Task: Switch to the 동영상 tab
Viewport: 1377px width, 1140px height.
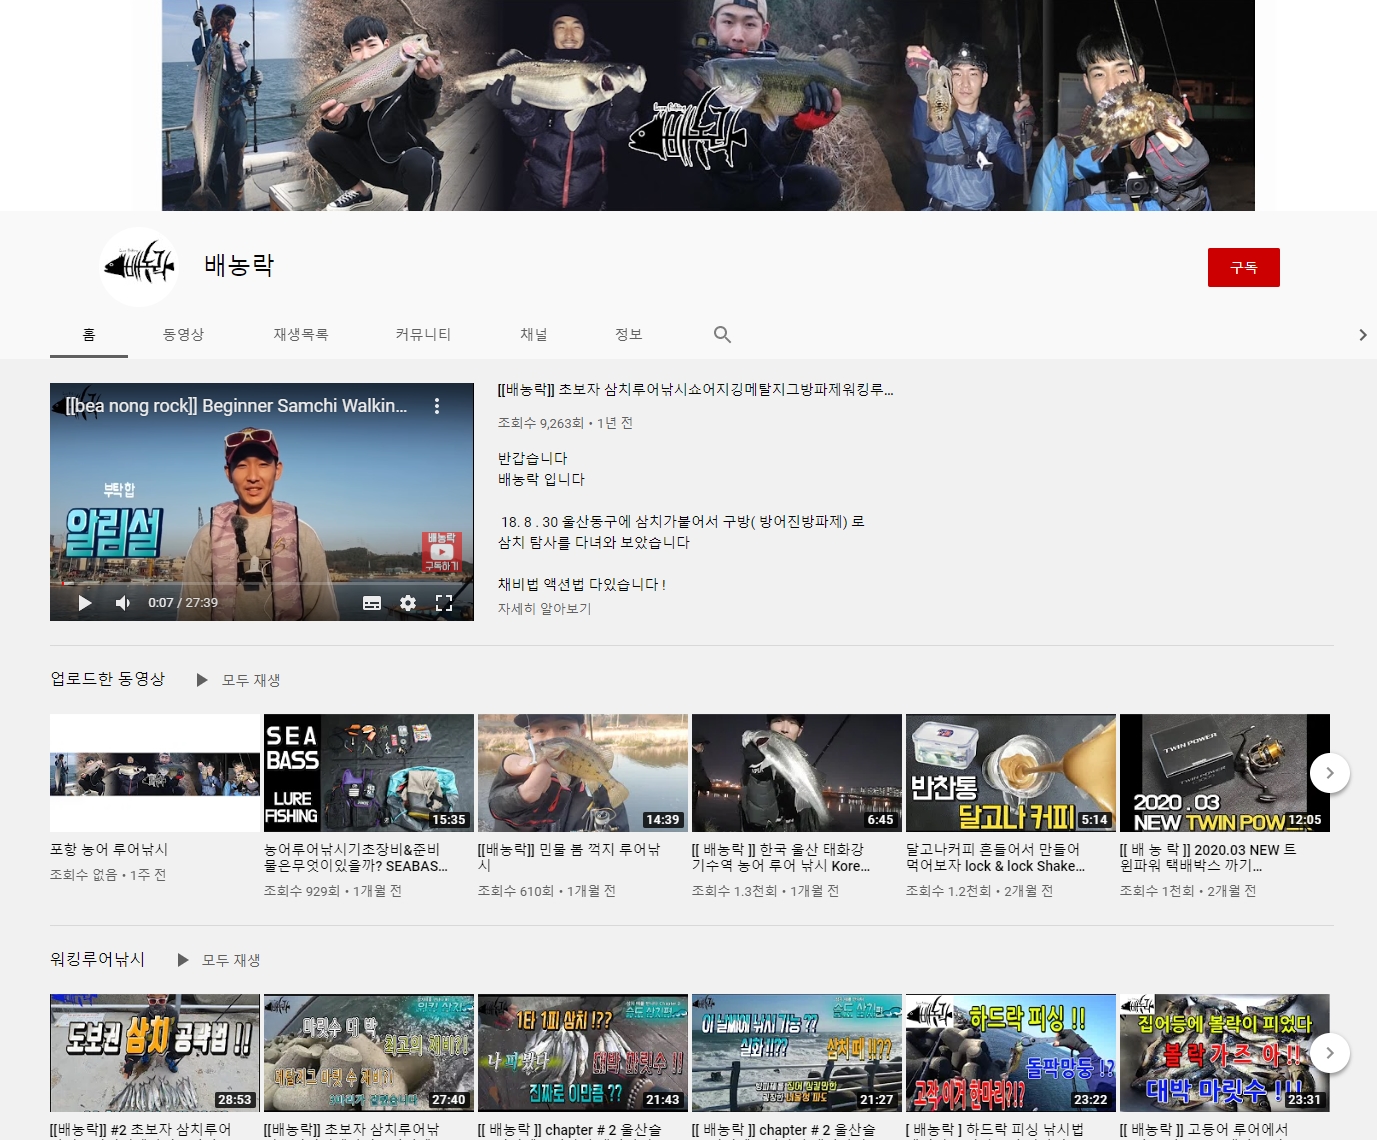Action: (183, 335)
